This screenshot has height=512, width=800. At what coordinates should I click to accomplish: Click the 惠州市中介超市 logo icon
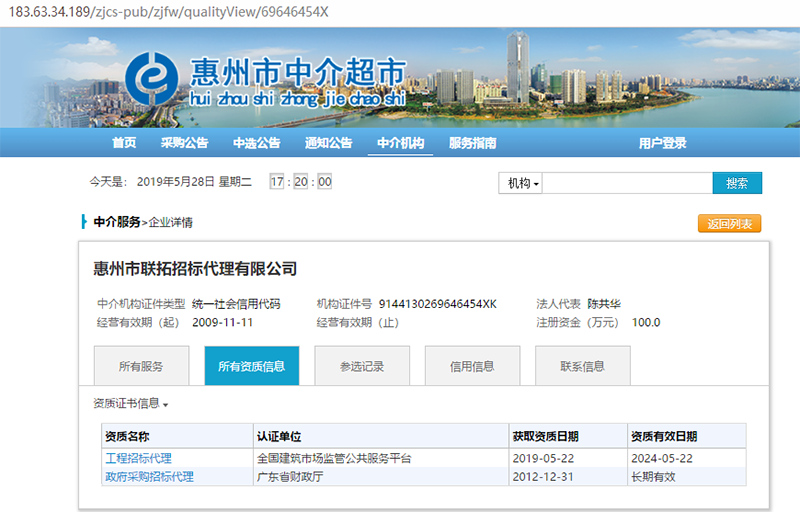[x=153, y=78]
